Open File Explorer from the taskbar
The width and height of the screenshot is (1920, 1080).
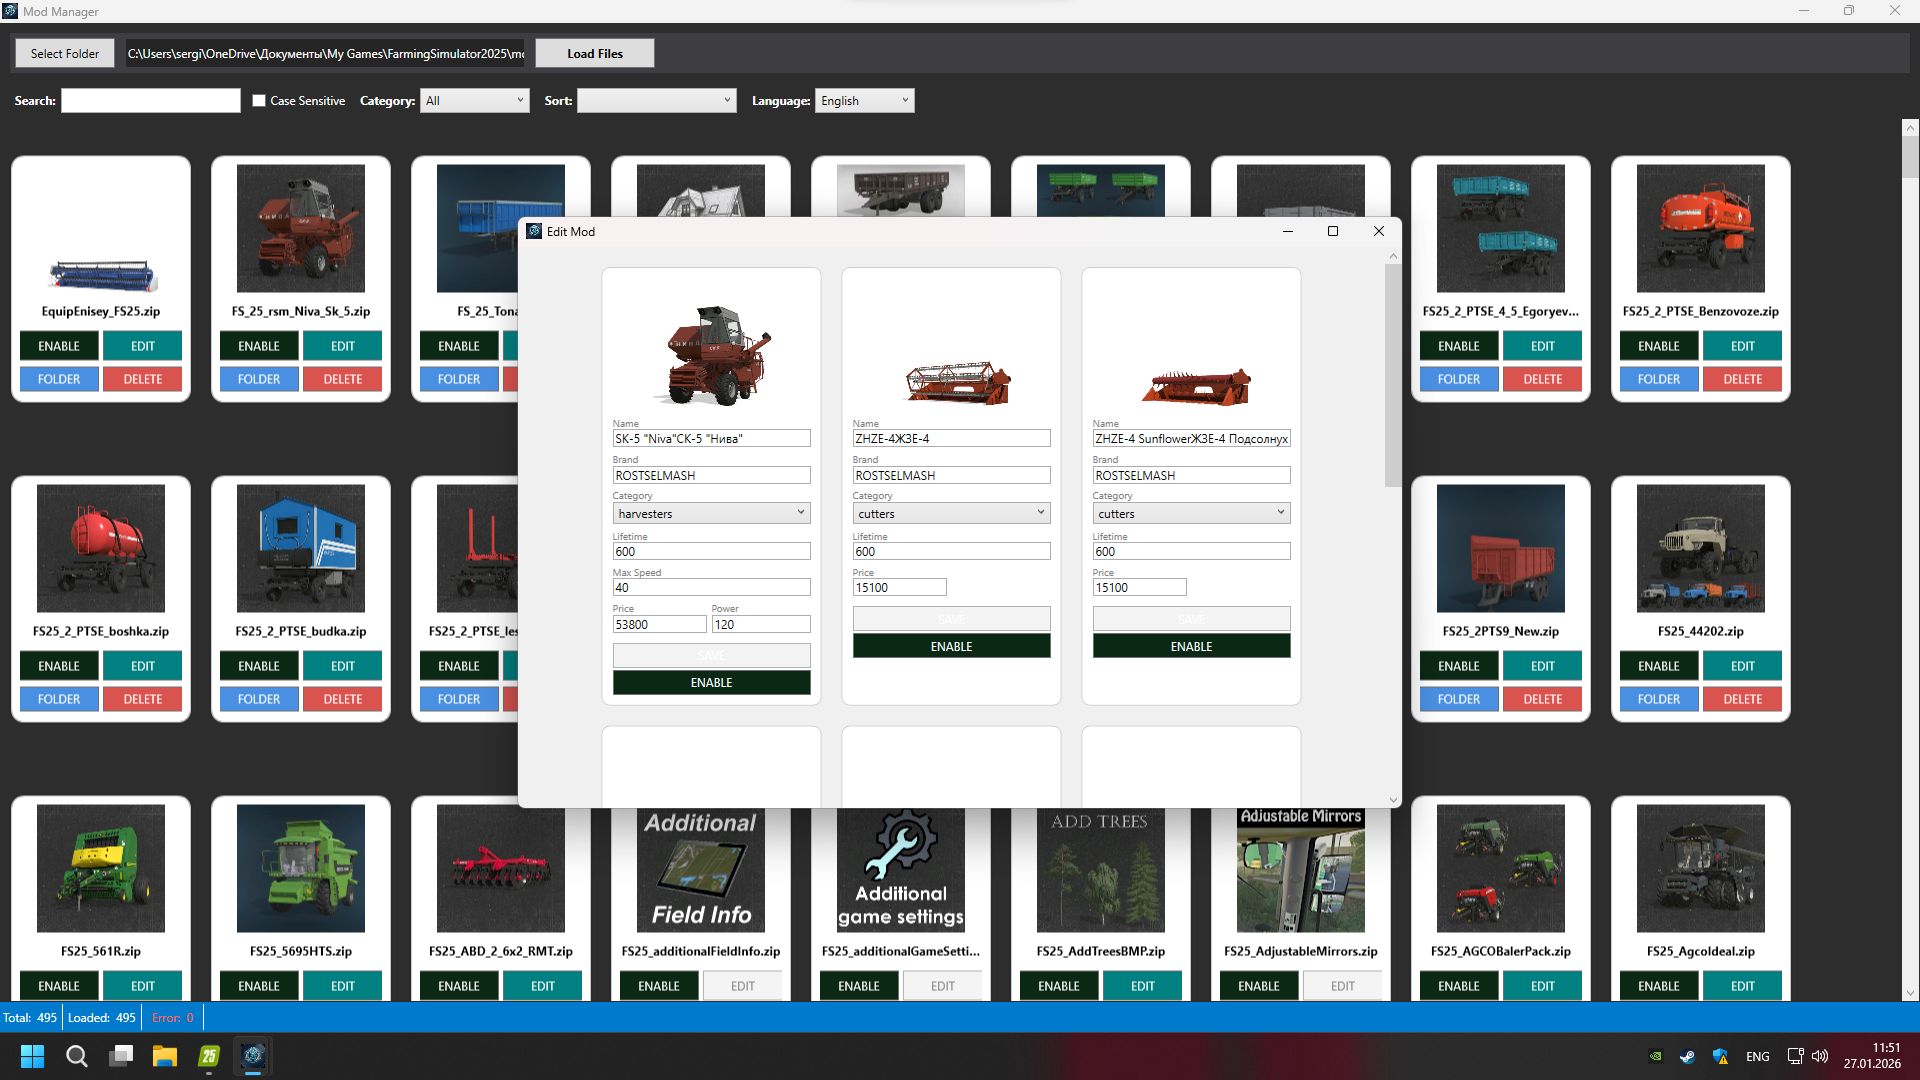pos(165,1056)
